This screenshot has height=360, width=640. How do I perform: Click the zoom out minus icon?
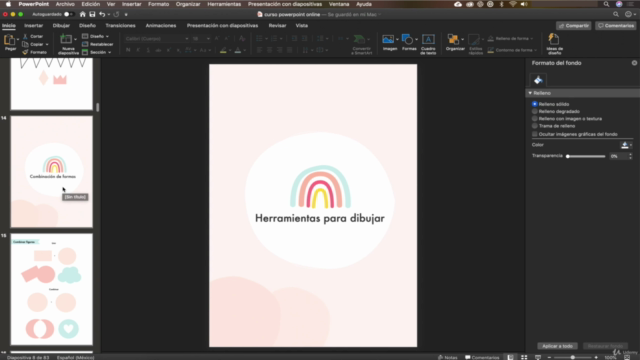click(x=549, y=357)
